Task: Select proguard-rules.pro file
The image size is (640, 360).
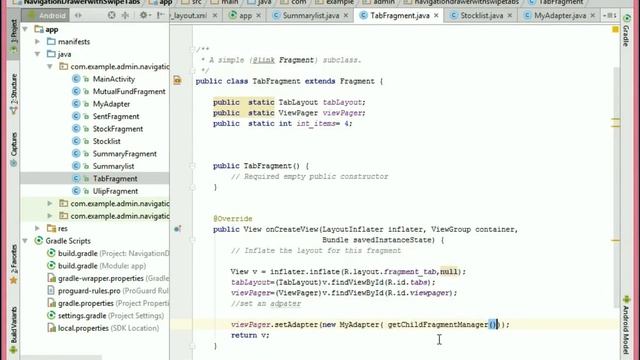Action: pos(108,291)
